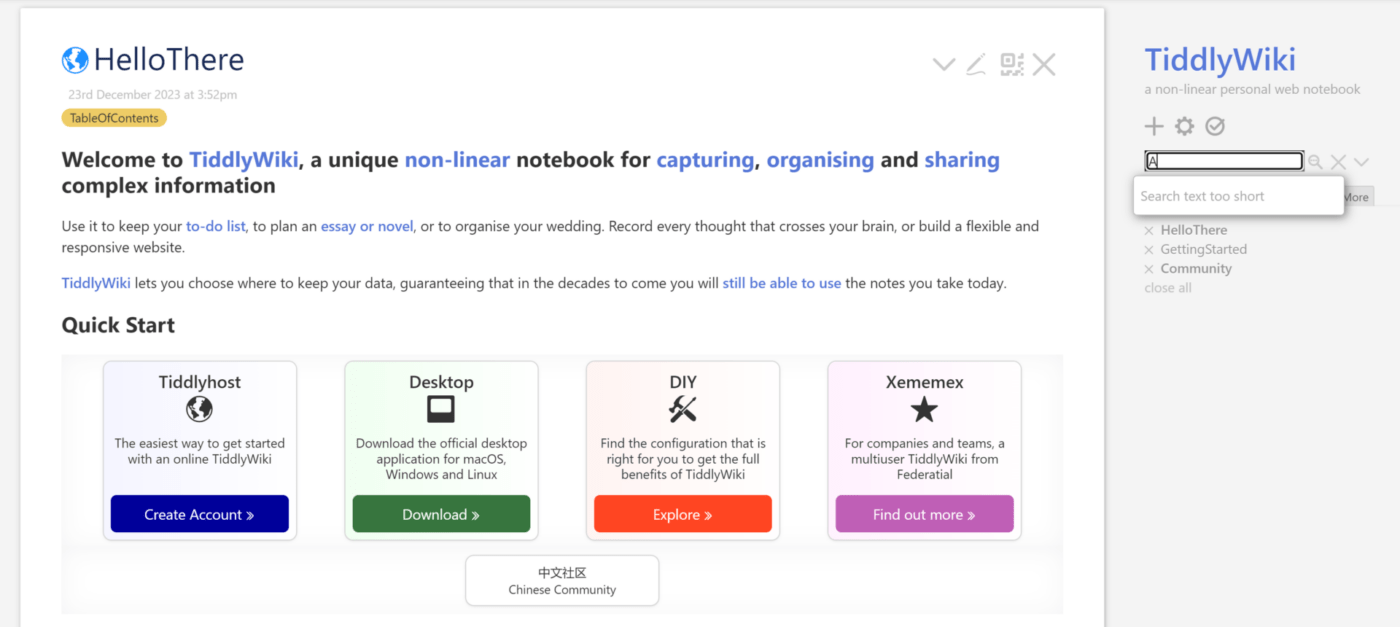
Task: Click into the sidebar search field
Action: tap(1224, 161)
